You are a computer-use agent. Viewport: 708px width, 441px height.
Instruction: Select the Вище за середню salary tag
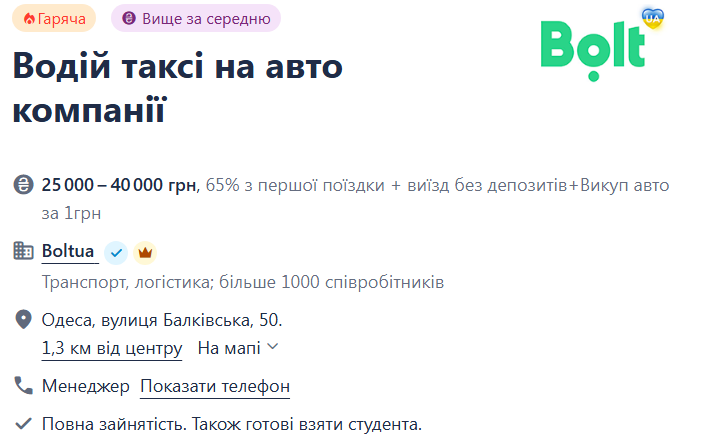pyautogui.click(x=196, y=19)
